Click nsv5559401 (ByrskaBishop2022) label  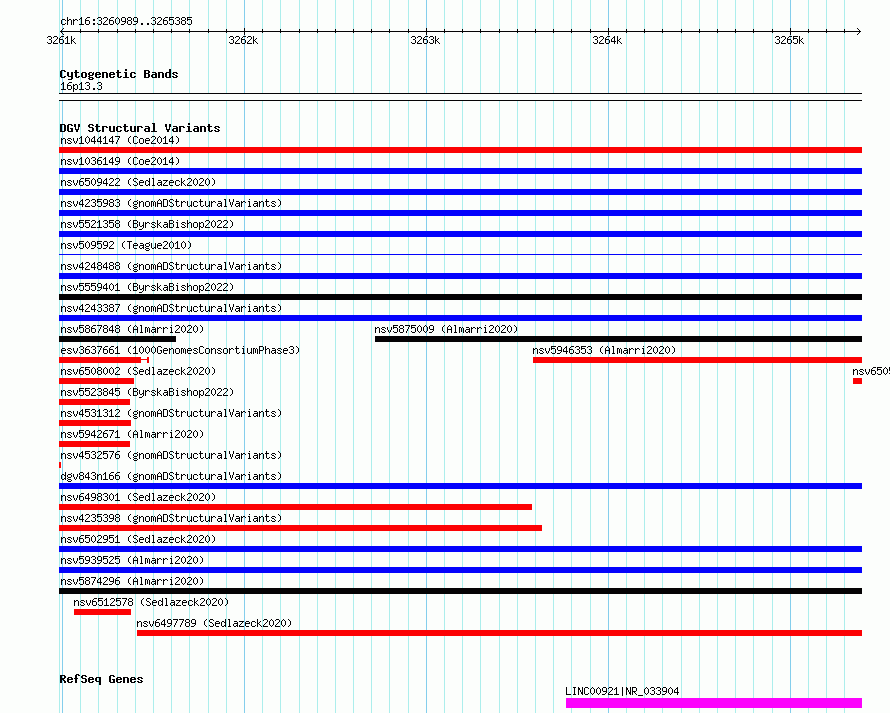147,287
